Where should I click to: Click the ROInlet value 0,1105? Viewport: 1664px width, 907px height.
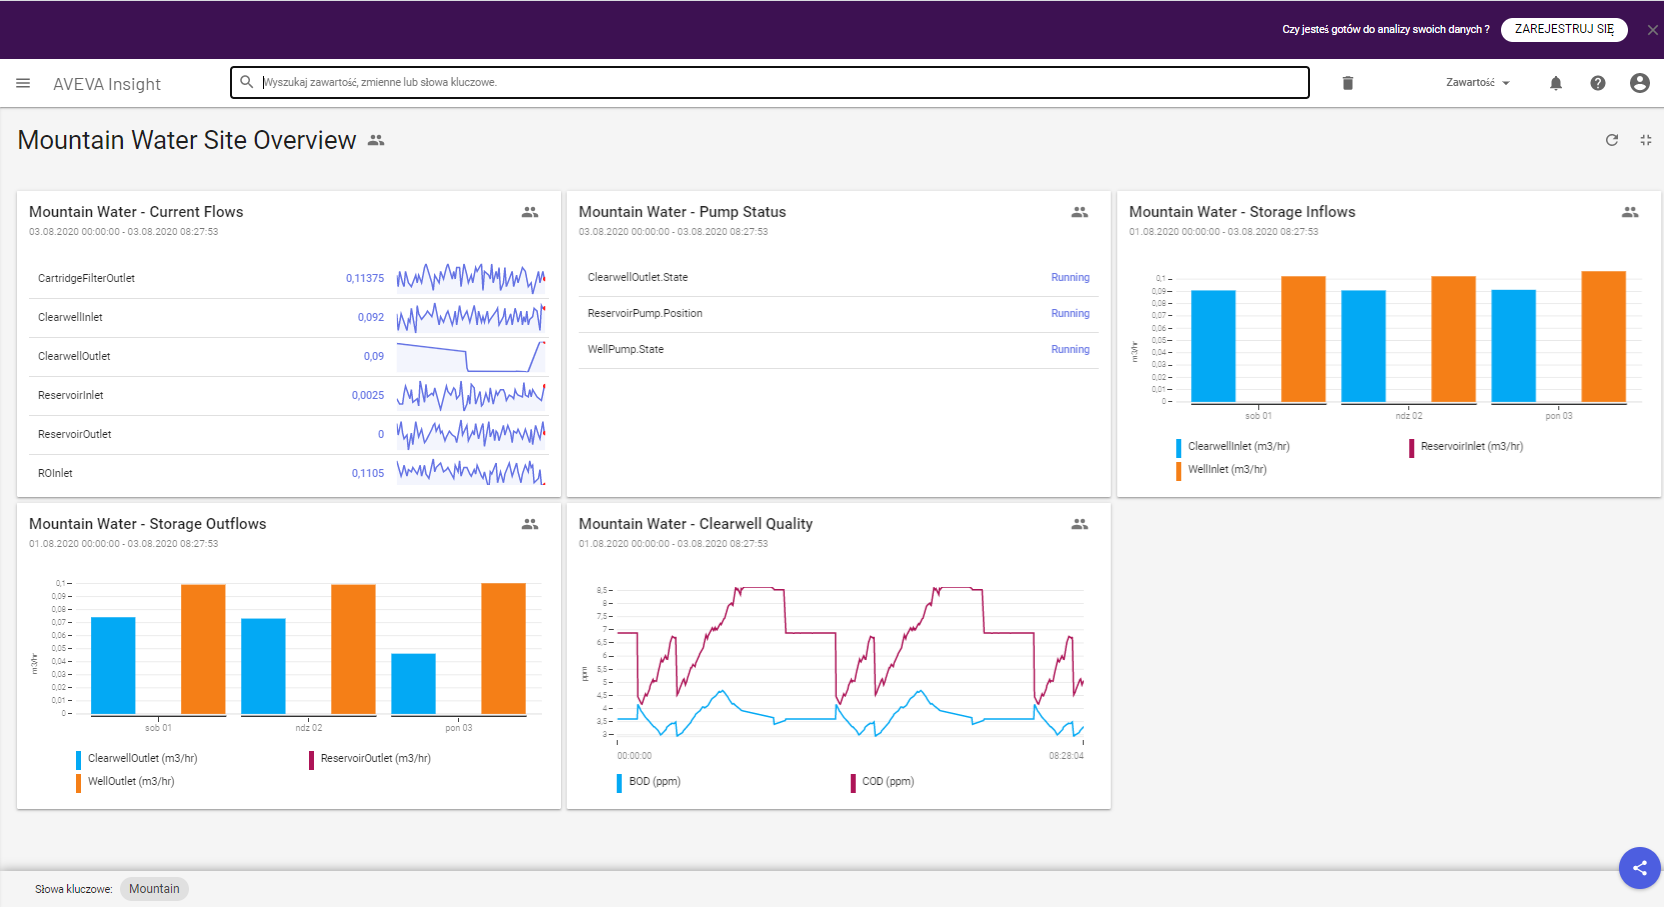tap(368, 474)
